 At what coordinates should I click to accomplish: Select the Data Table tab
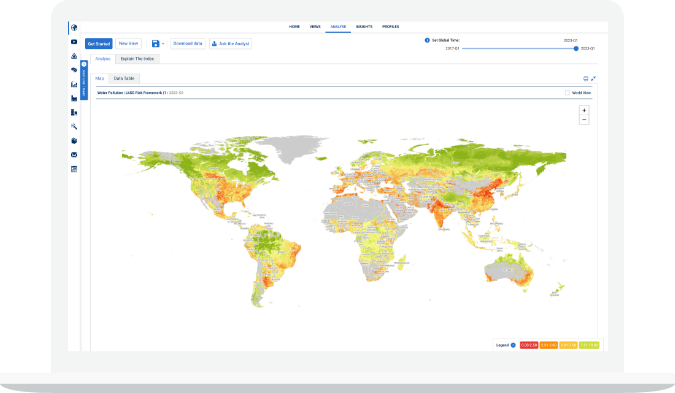click(124, 78)
